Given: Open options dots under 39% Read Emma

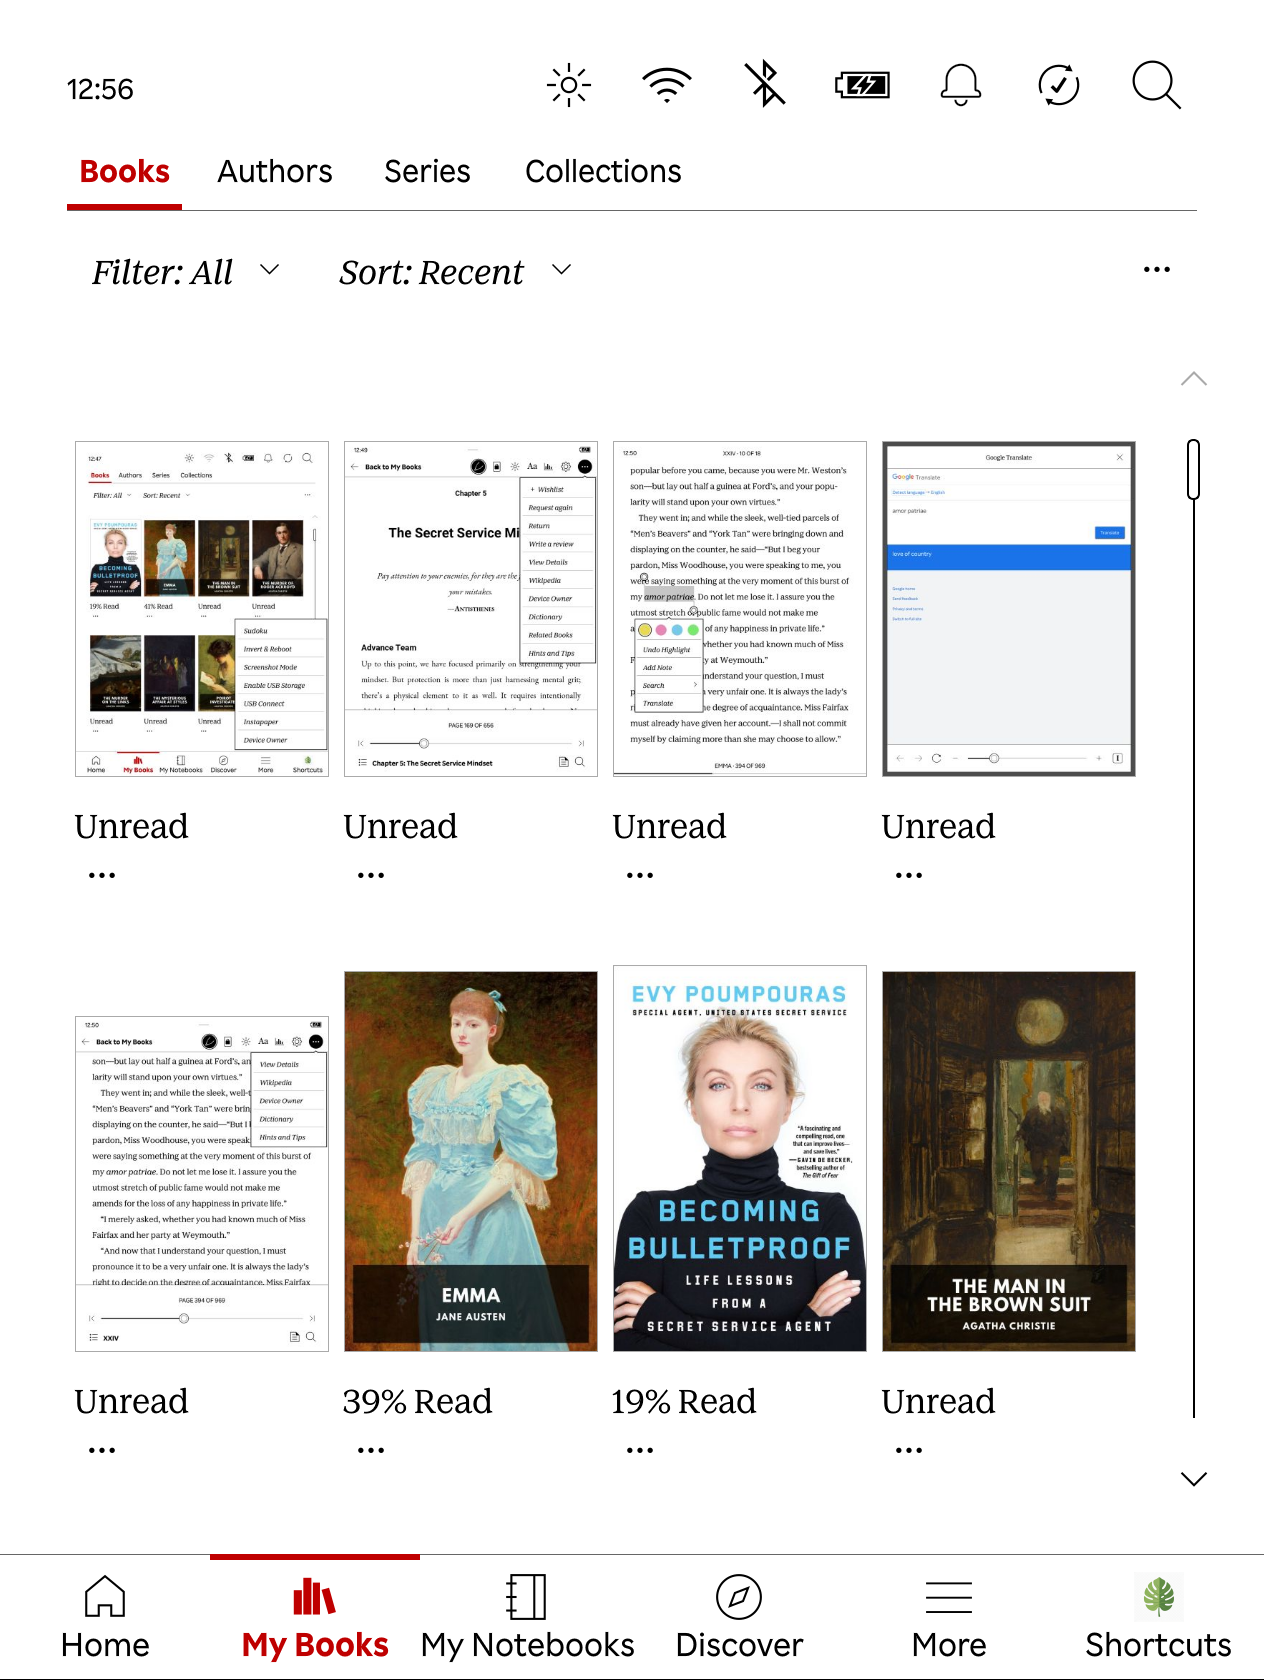Looking at the screenshot, I should click(371, 1451).
